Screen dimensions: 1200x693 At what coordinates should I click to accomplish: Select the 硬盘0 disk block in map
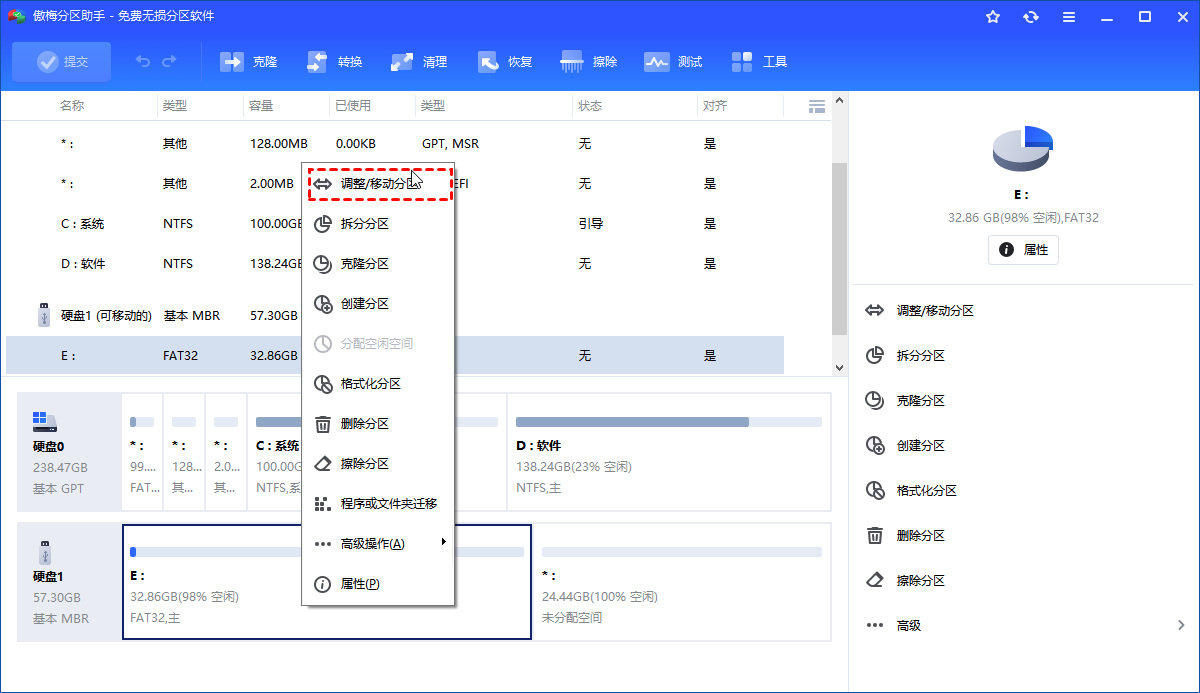[68, 452]
